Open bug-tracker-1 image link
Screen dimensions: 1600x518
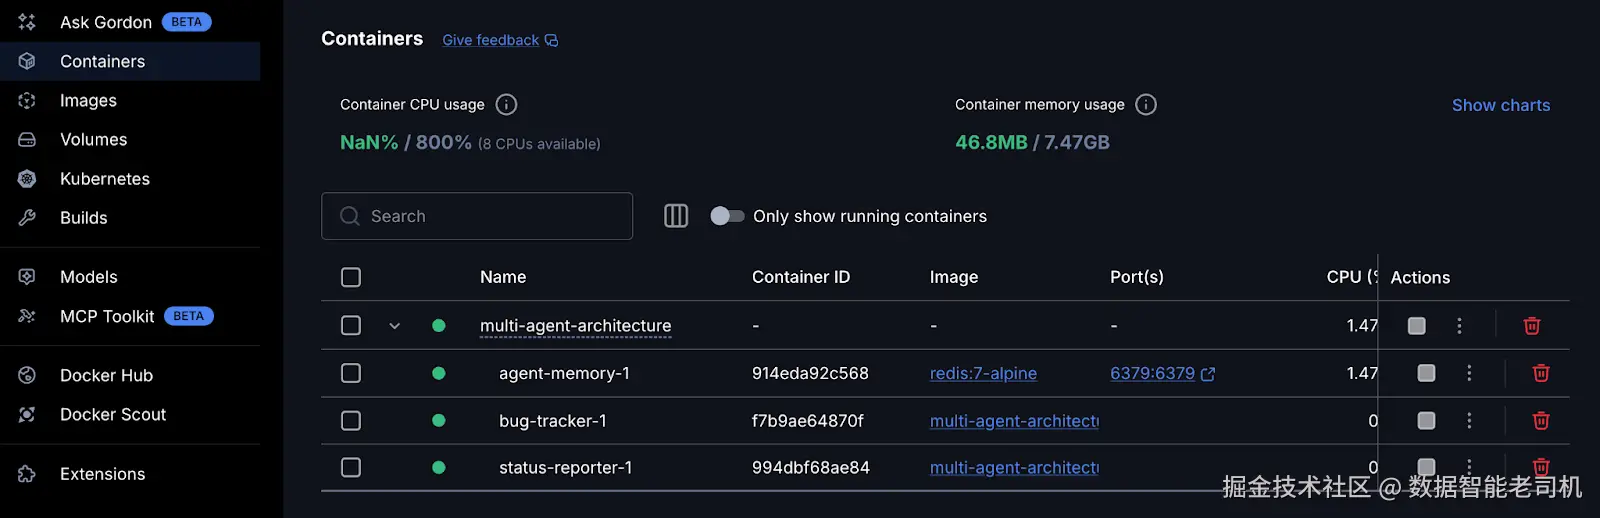pyautogui.click(x=1014, y=421)
